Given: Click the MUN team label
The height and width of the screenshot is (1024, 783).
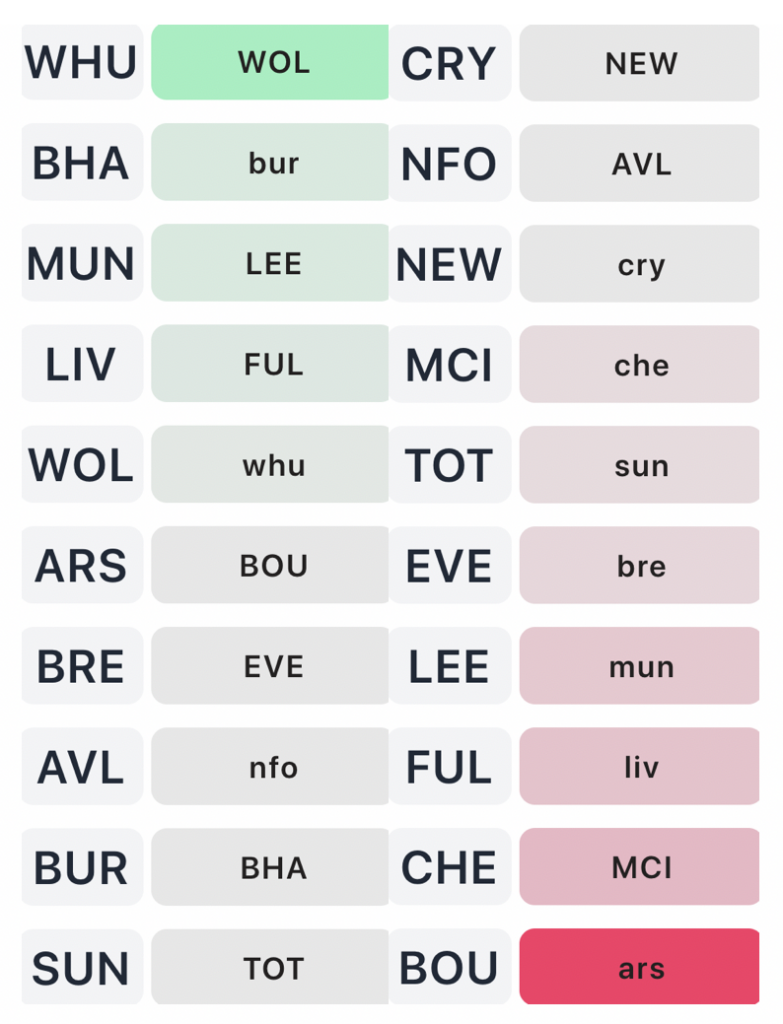Looking at the screenshot, I should click(81, 264).
